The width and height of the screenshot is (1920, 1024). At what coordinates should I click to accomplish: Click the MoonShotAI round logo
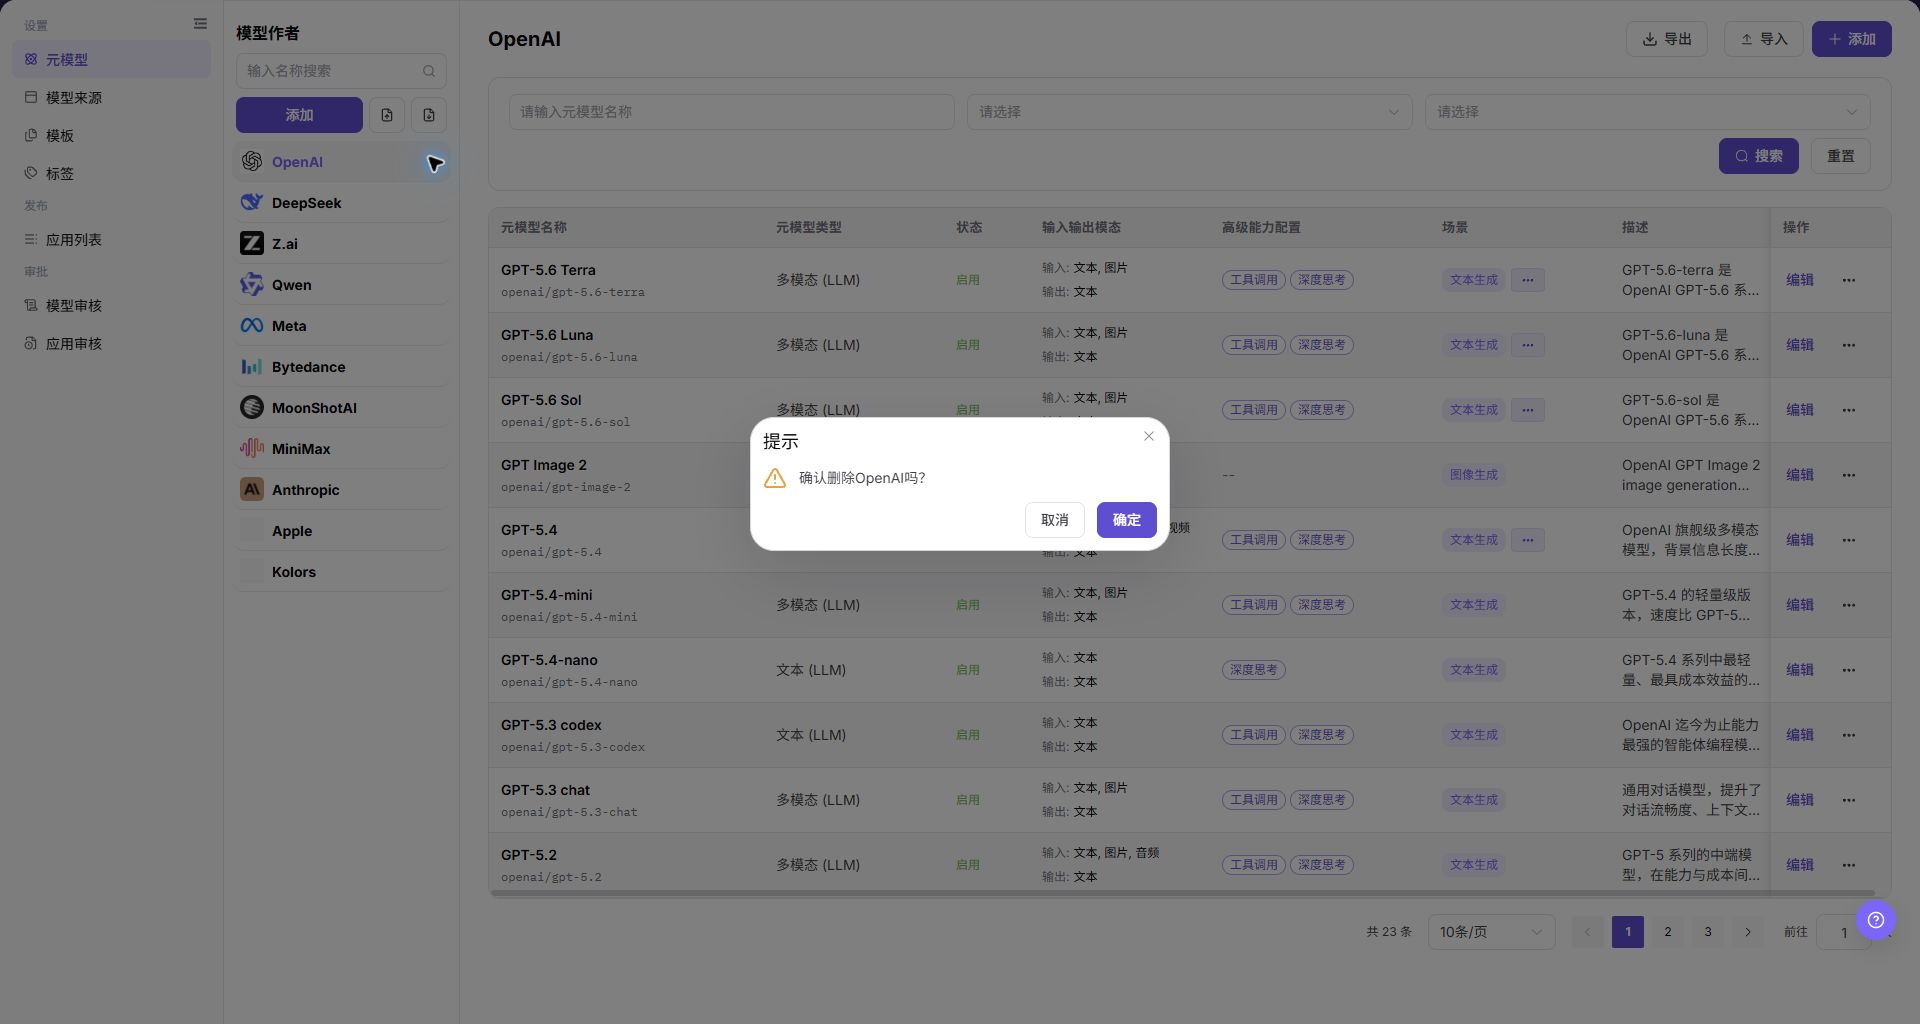click(252, 408)
